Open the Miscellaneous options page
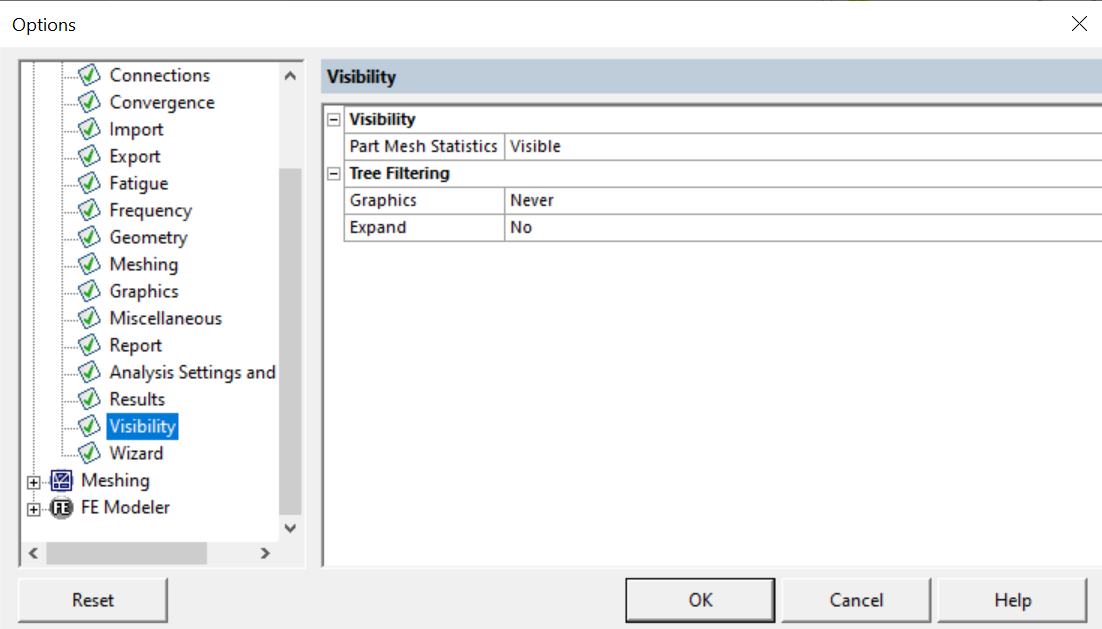 165,318
